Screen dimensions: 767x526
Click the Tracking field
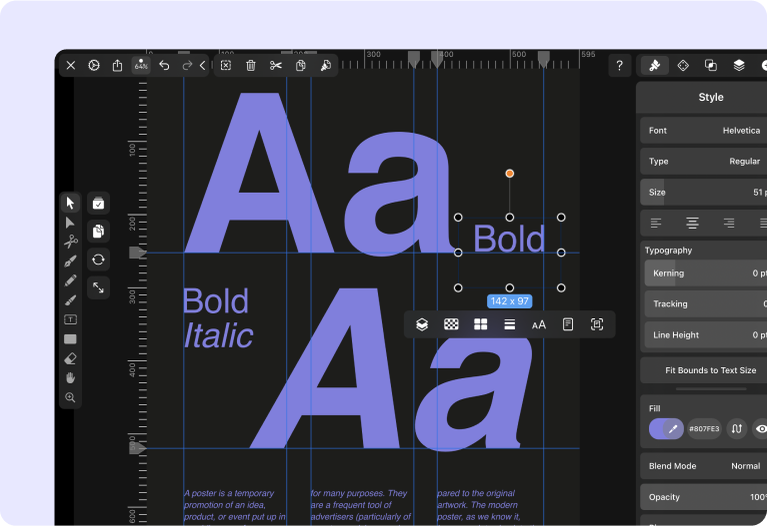click(706, 304)
